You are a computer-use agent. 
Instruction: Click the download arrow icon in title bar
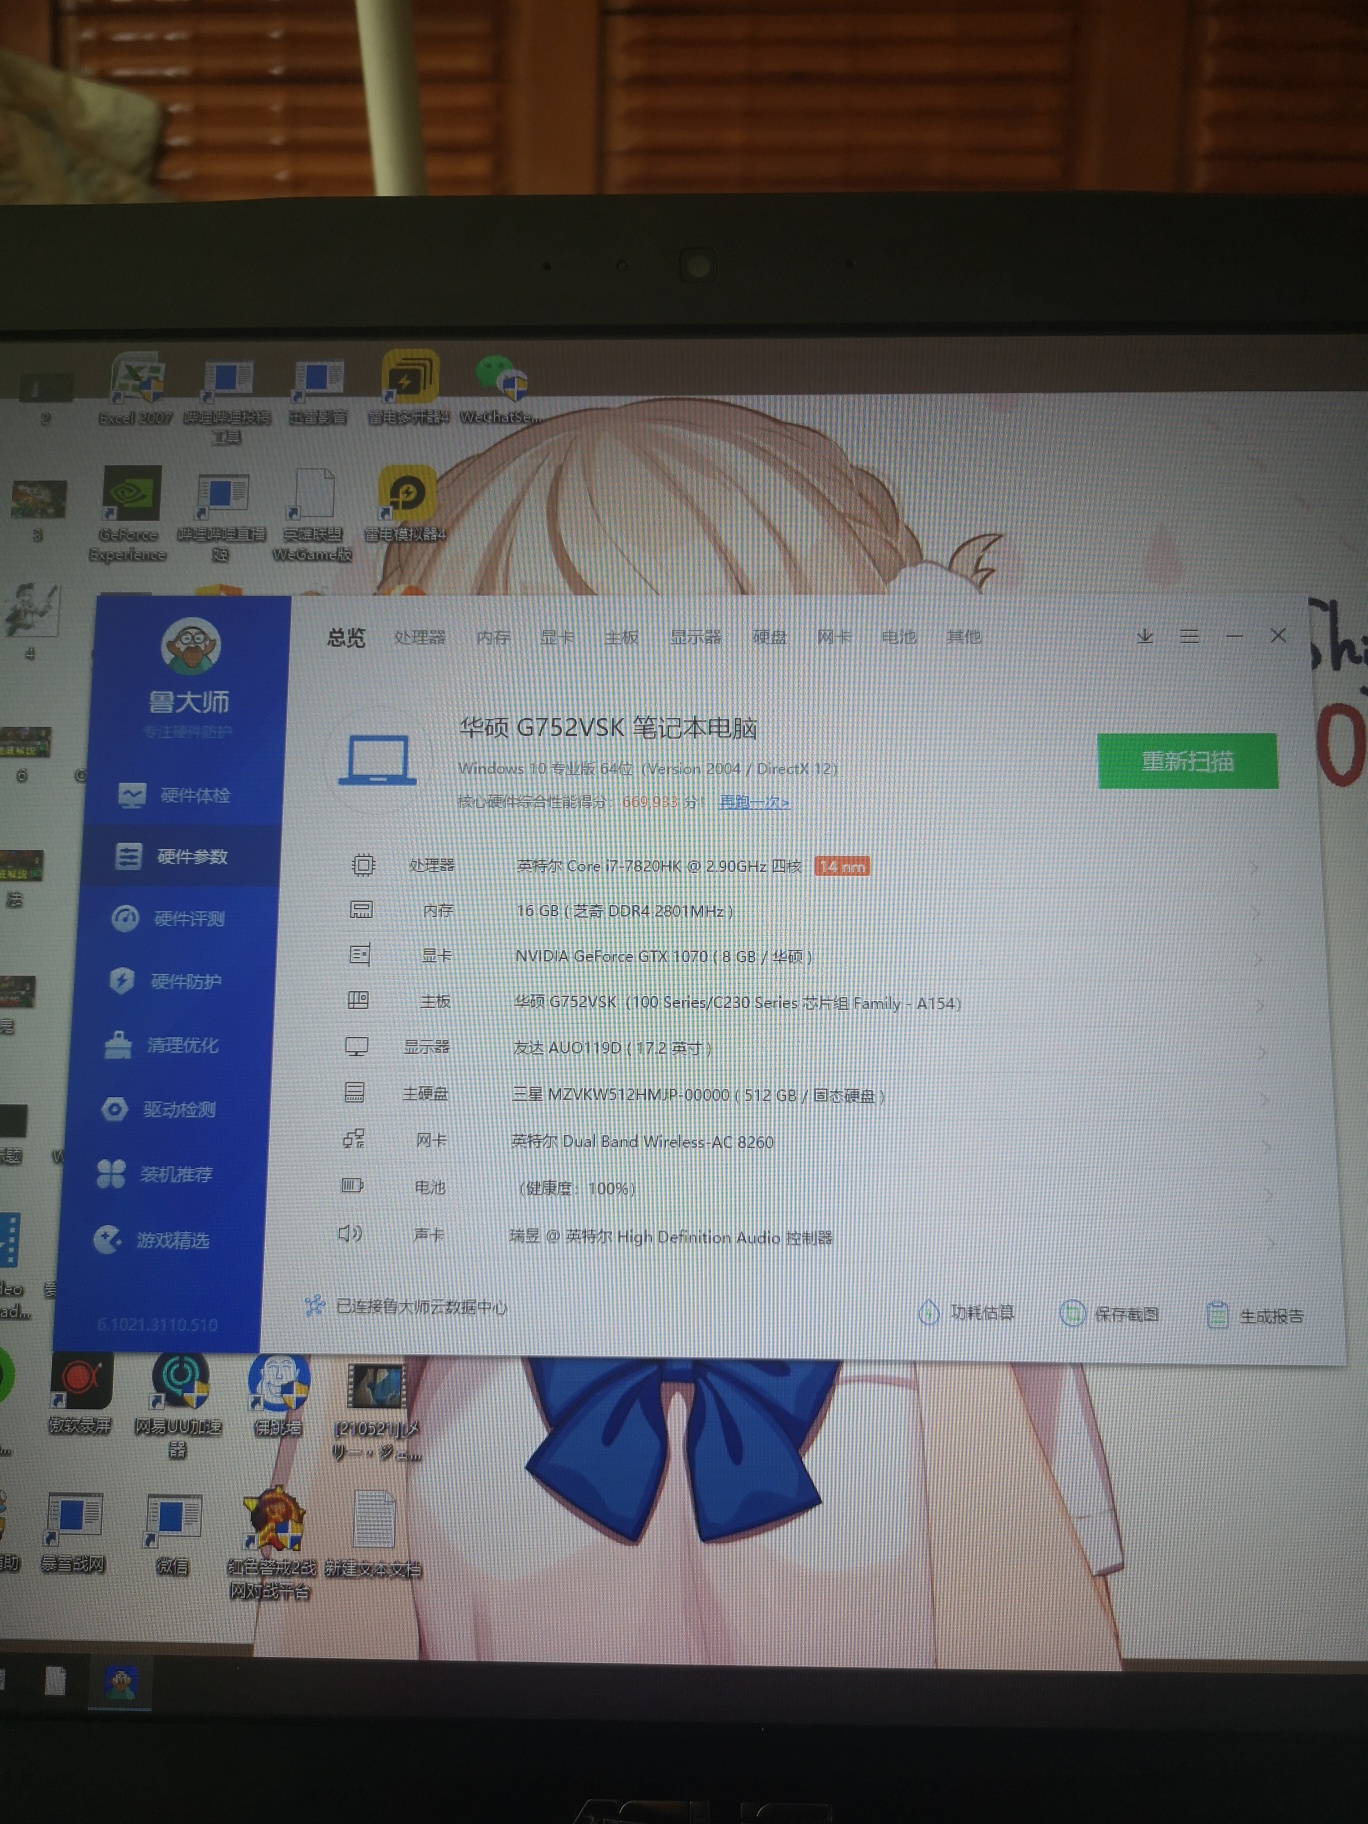[x=1145, y=636]
